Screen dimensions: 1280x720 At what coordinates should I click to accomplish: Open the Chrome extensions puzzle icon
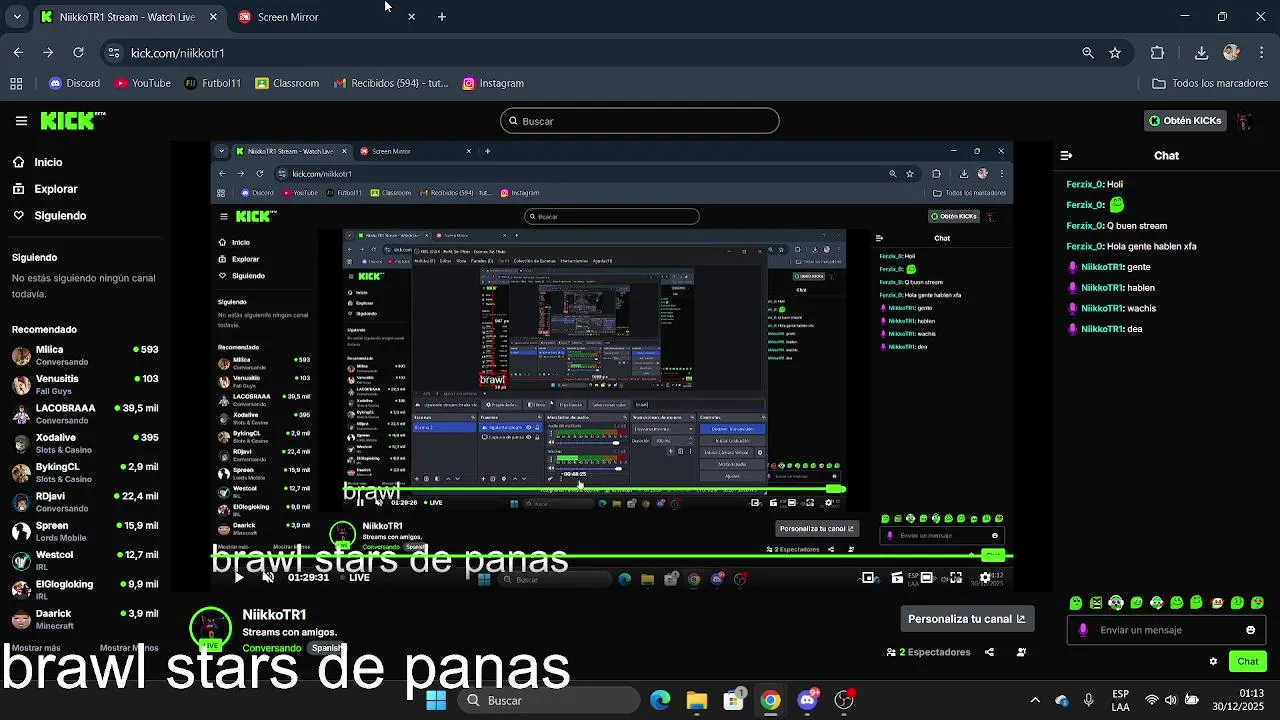(1158, 53)
